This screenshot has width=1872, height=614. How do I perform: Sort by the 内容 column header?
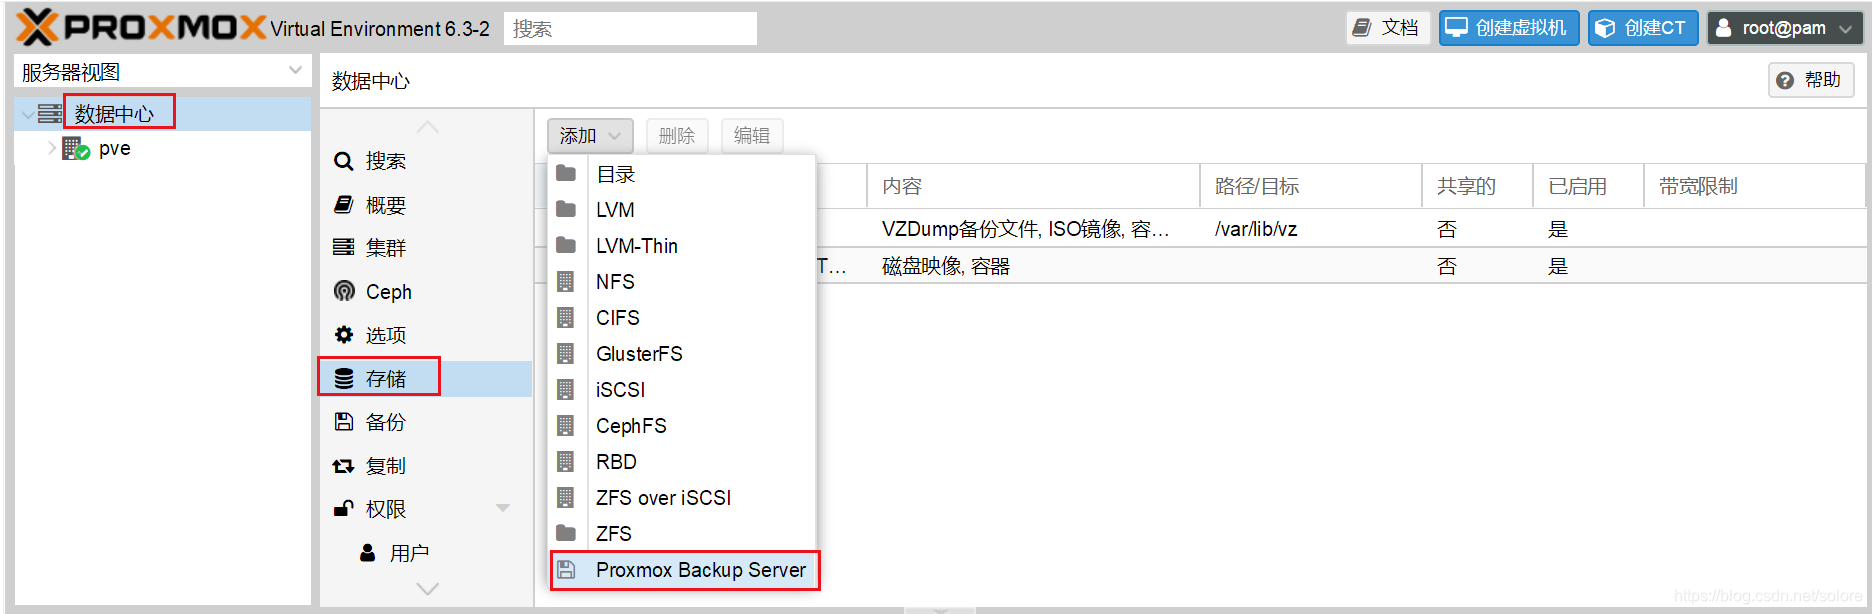1033,186
